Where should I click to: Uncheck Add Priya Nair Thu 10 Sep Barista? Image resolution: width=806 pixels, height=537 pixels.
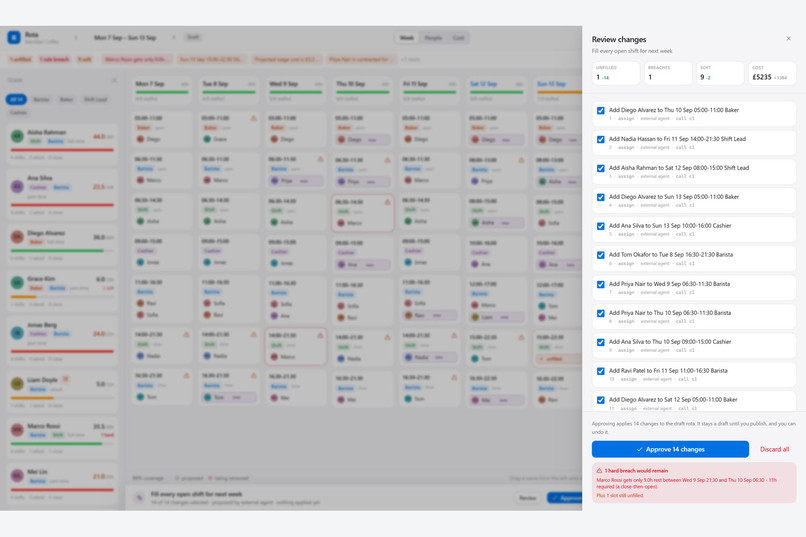pos(600,313)
